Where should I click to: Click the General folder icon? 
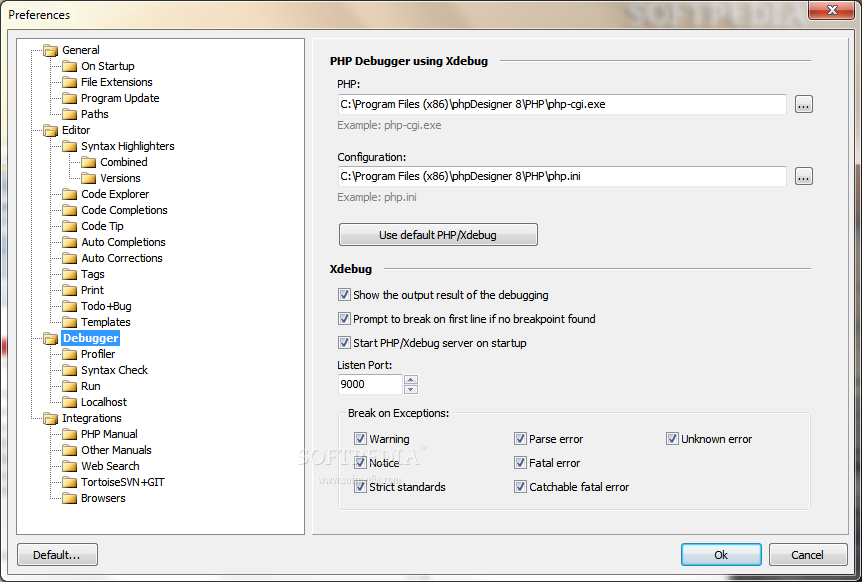pos(51,51)
